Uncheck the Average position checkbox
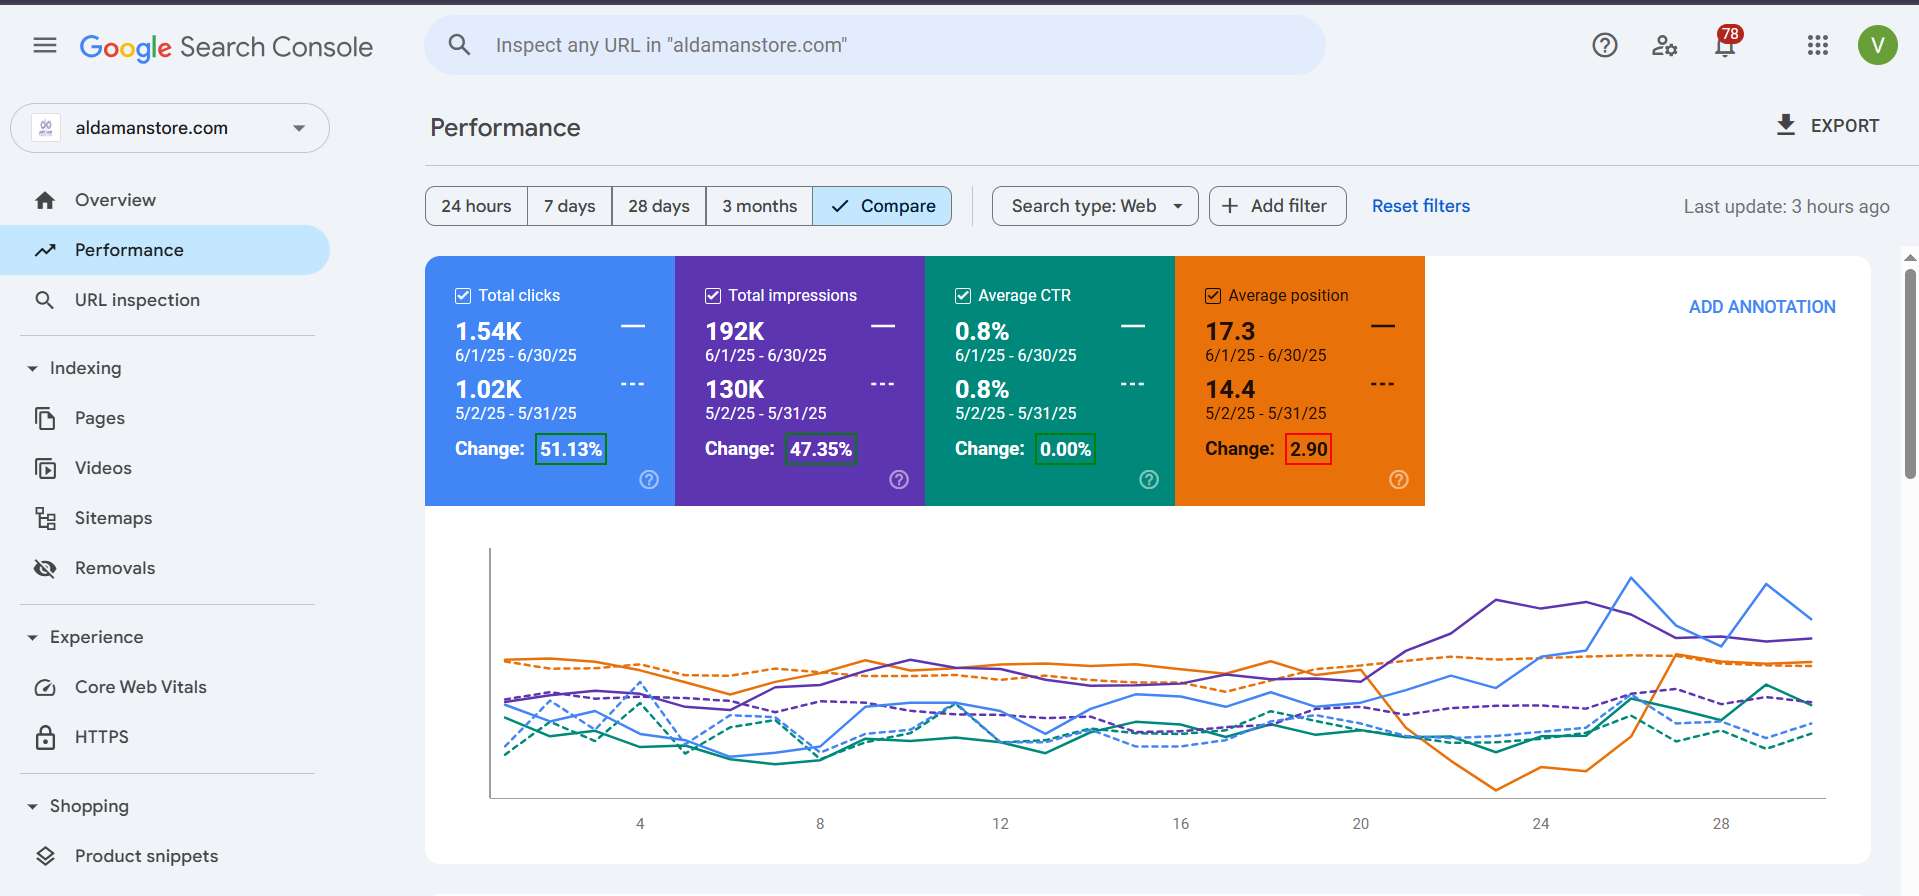The image size is (1919, 896). point(1213,296)
